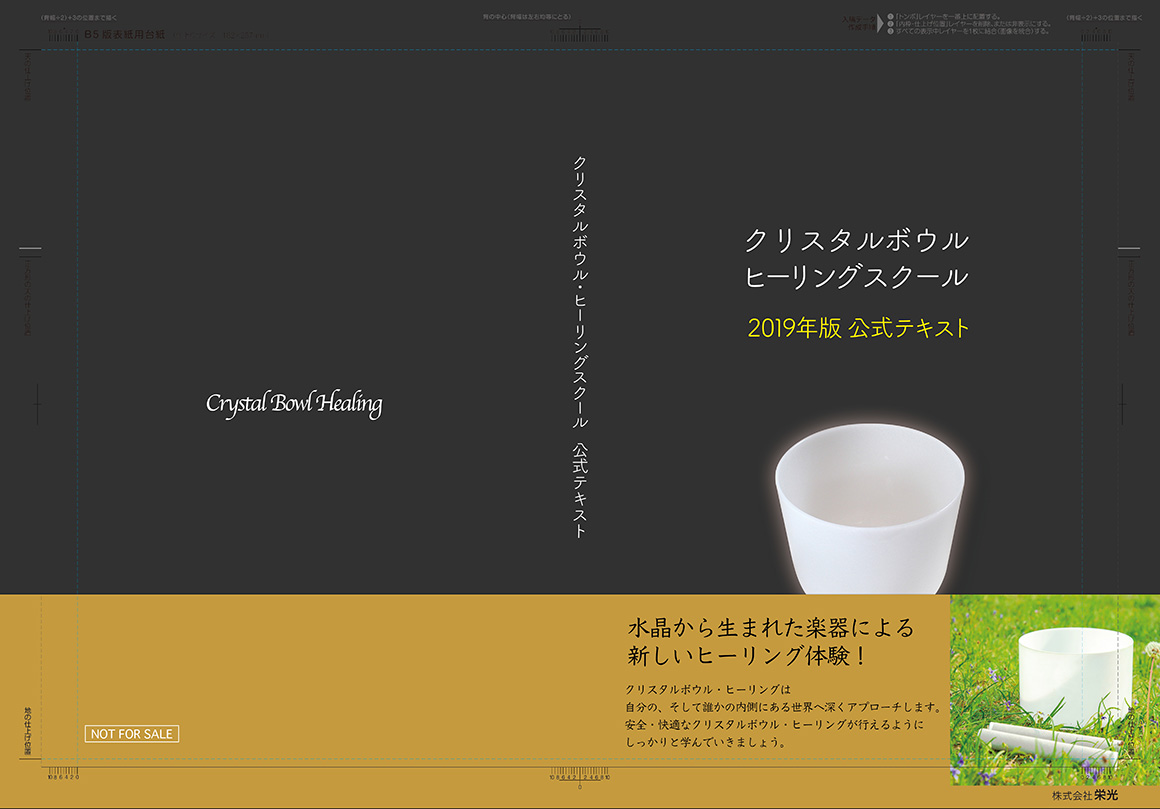
Task: Select the obi description paragraph text
Action: pos(775,716)
